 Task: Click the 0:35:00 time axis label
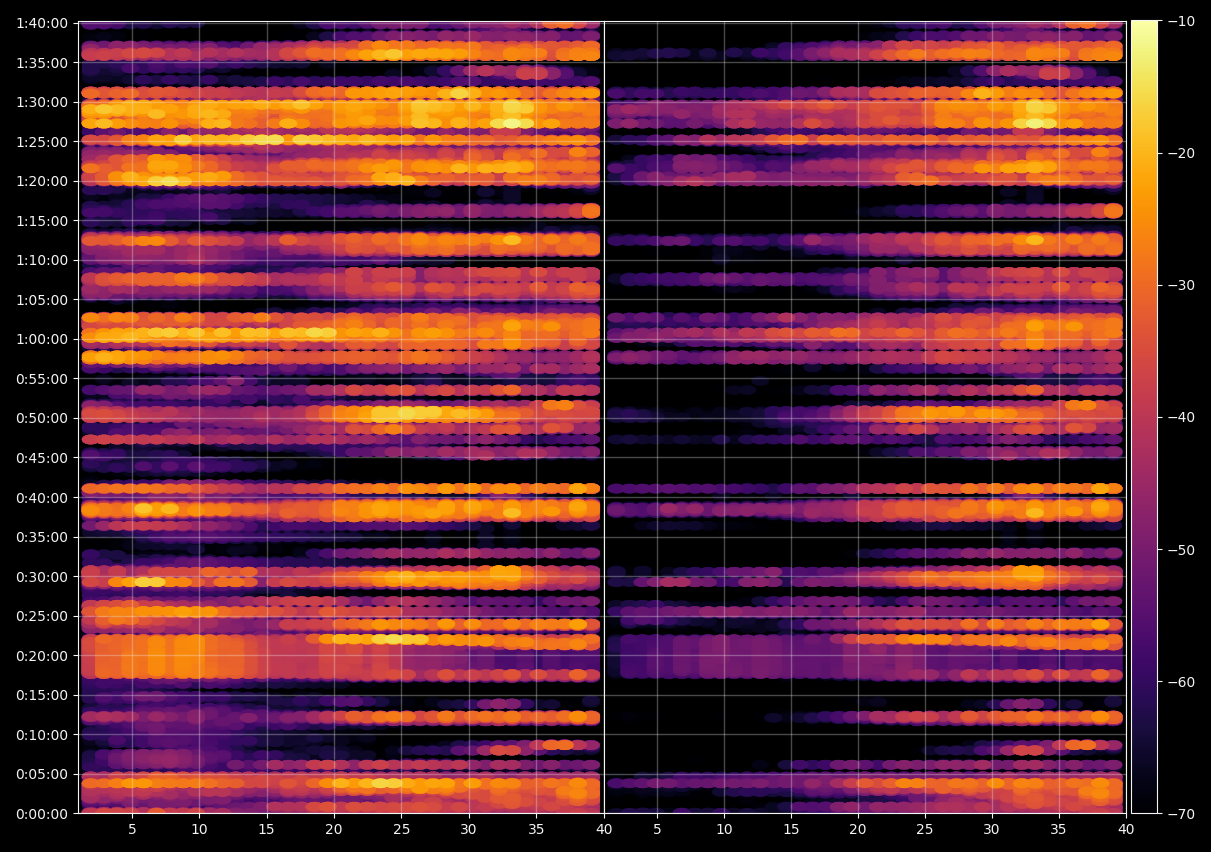tap(42, 537)
